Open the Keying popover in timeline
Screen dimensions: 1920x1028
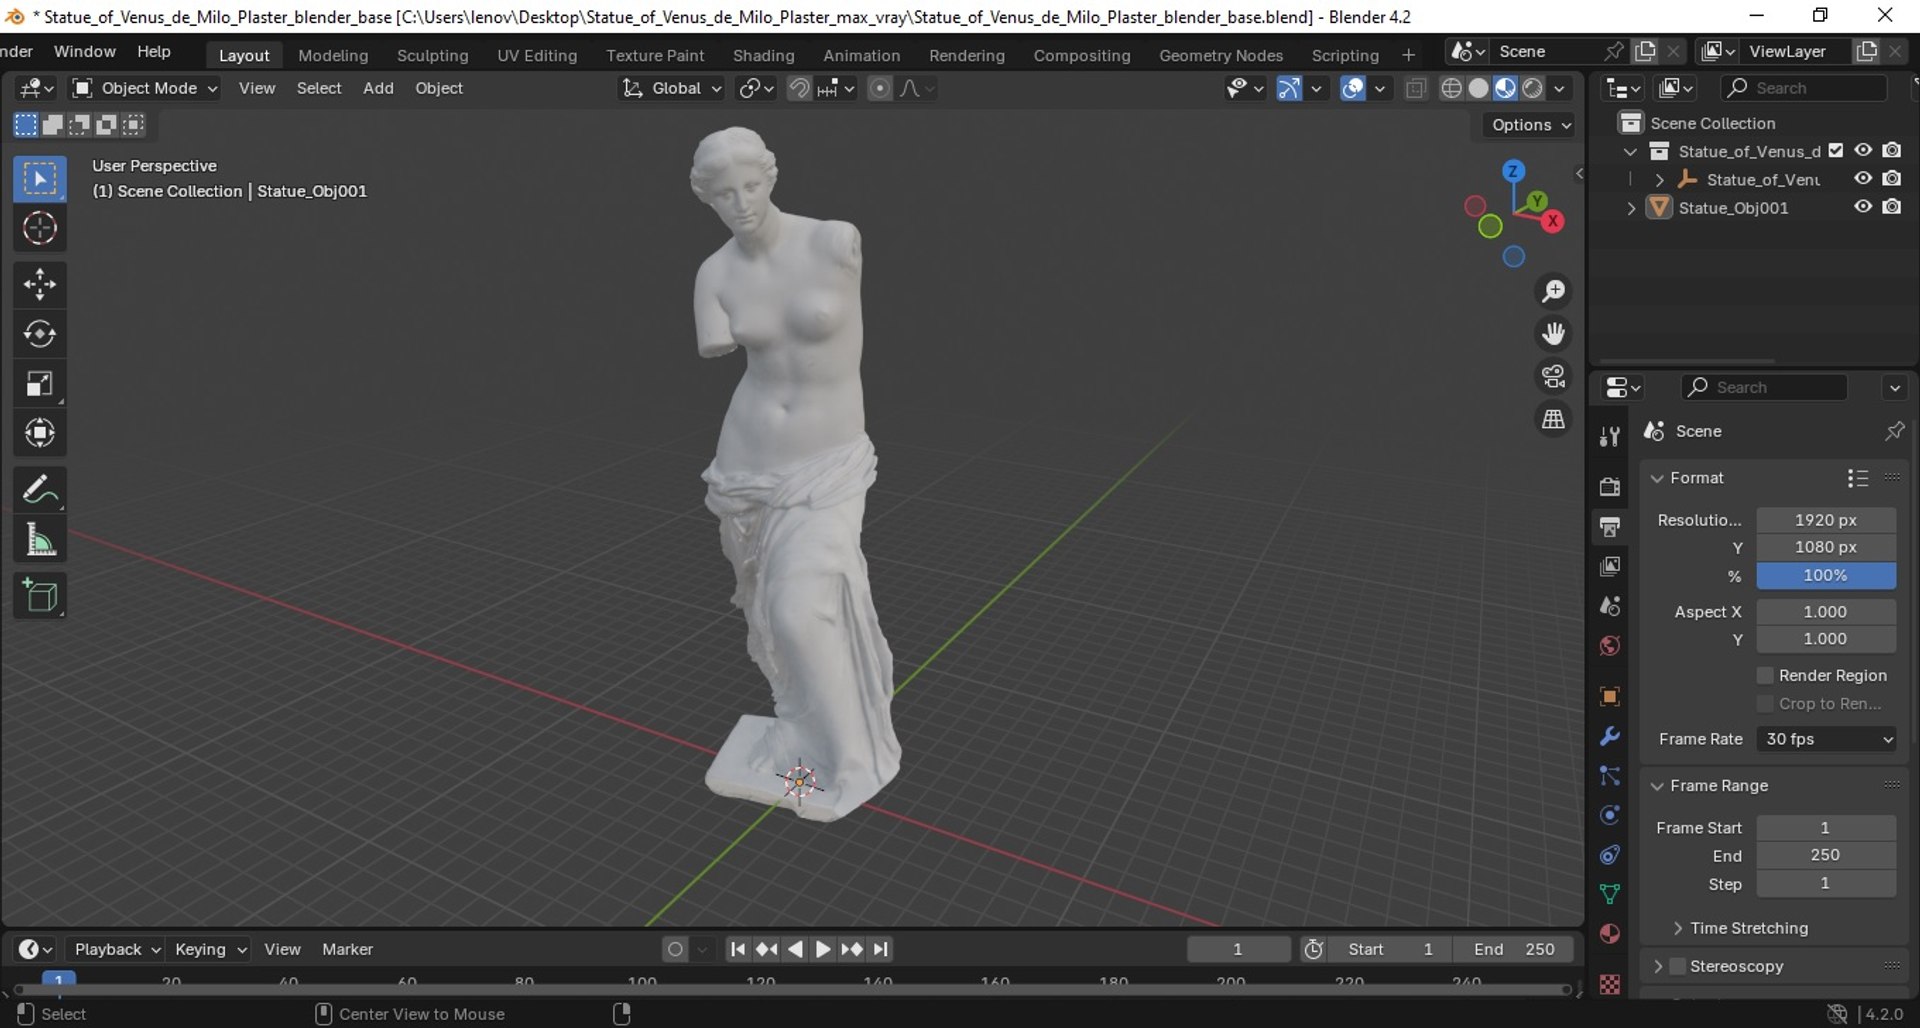click(210, 950)
